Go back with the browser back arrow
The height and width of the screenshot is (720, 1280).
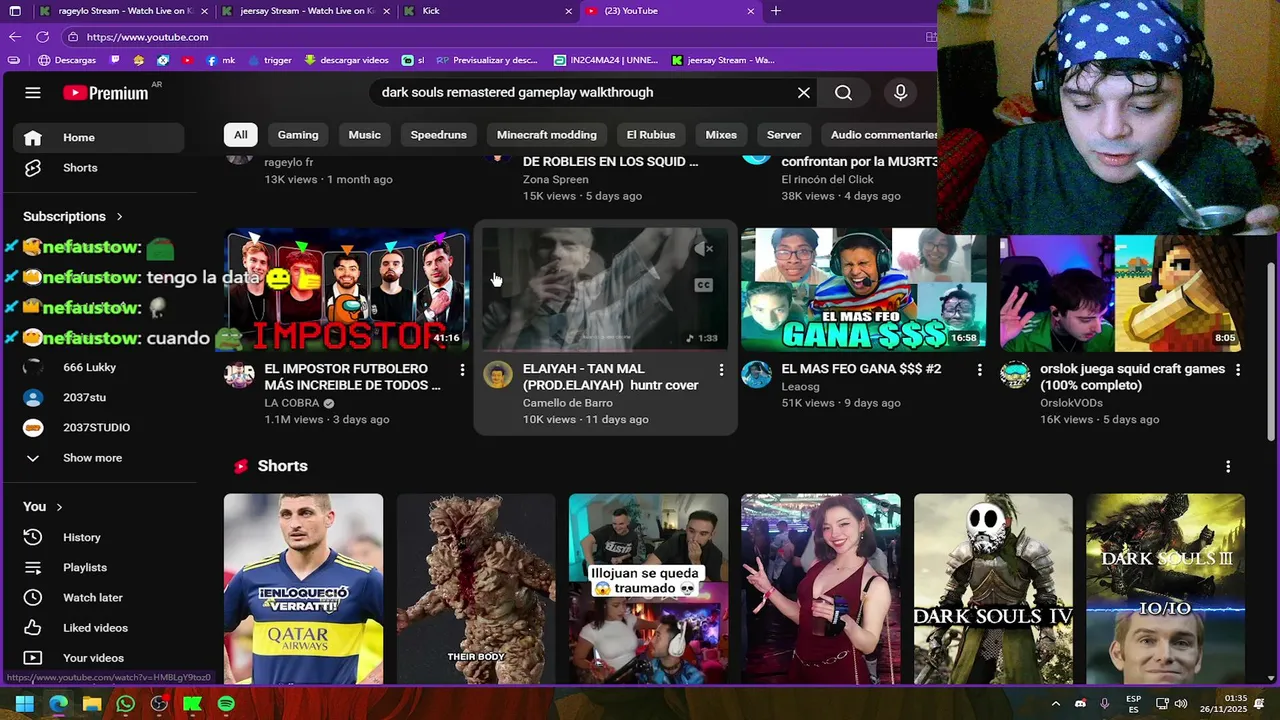pyautogui.click(x=14, y=37)
